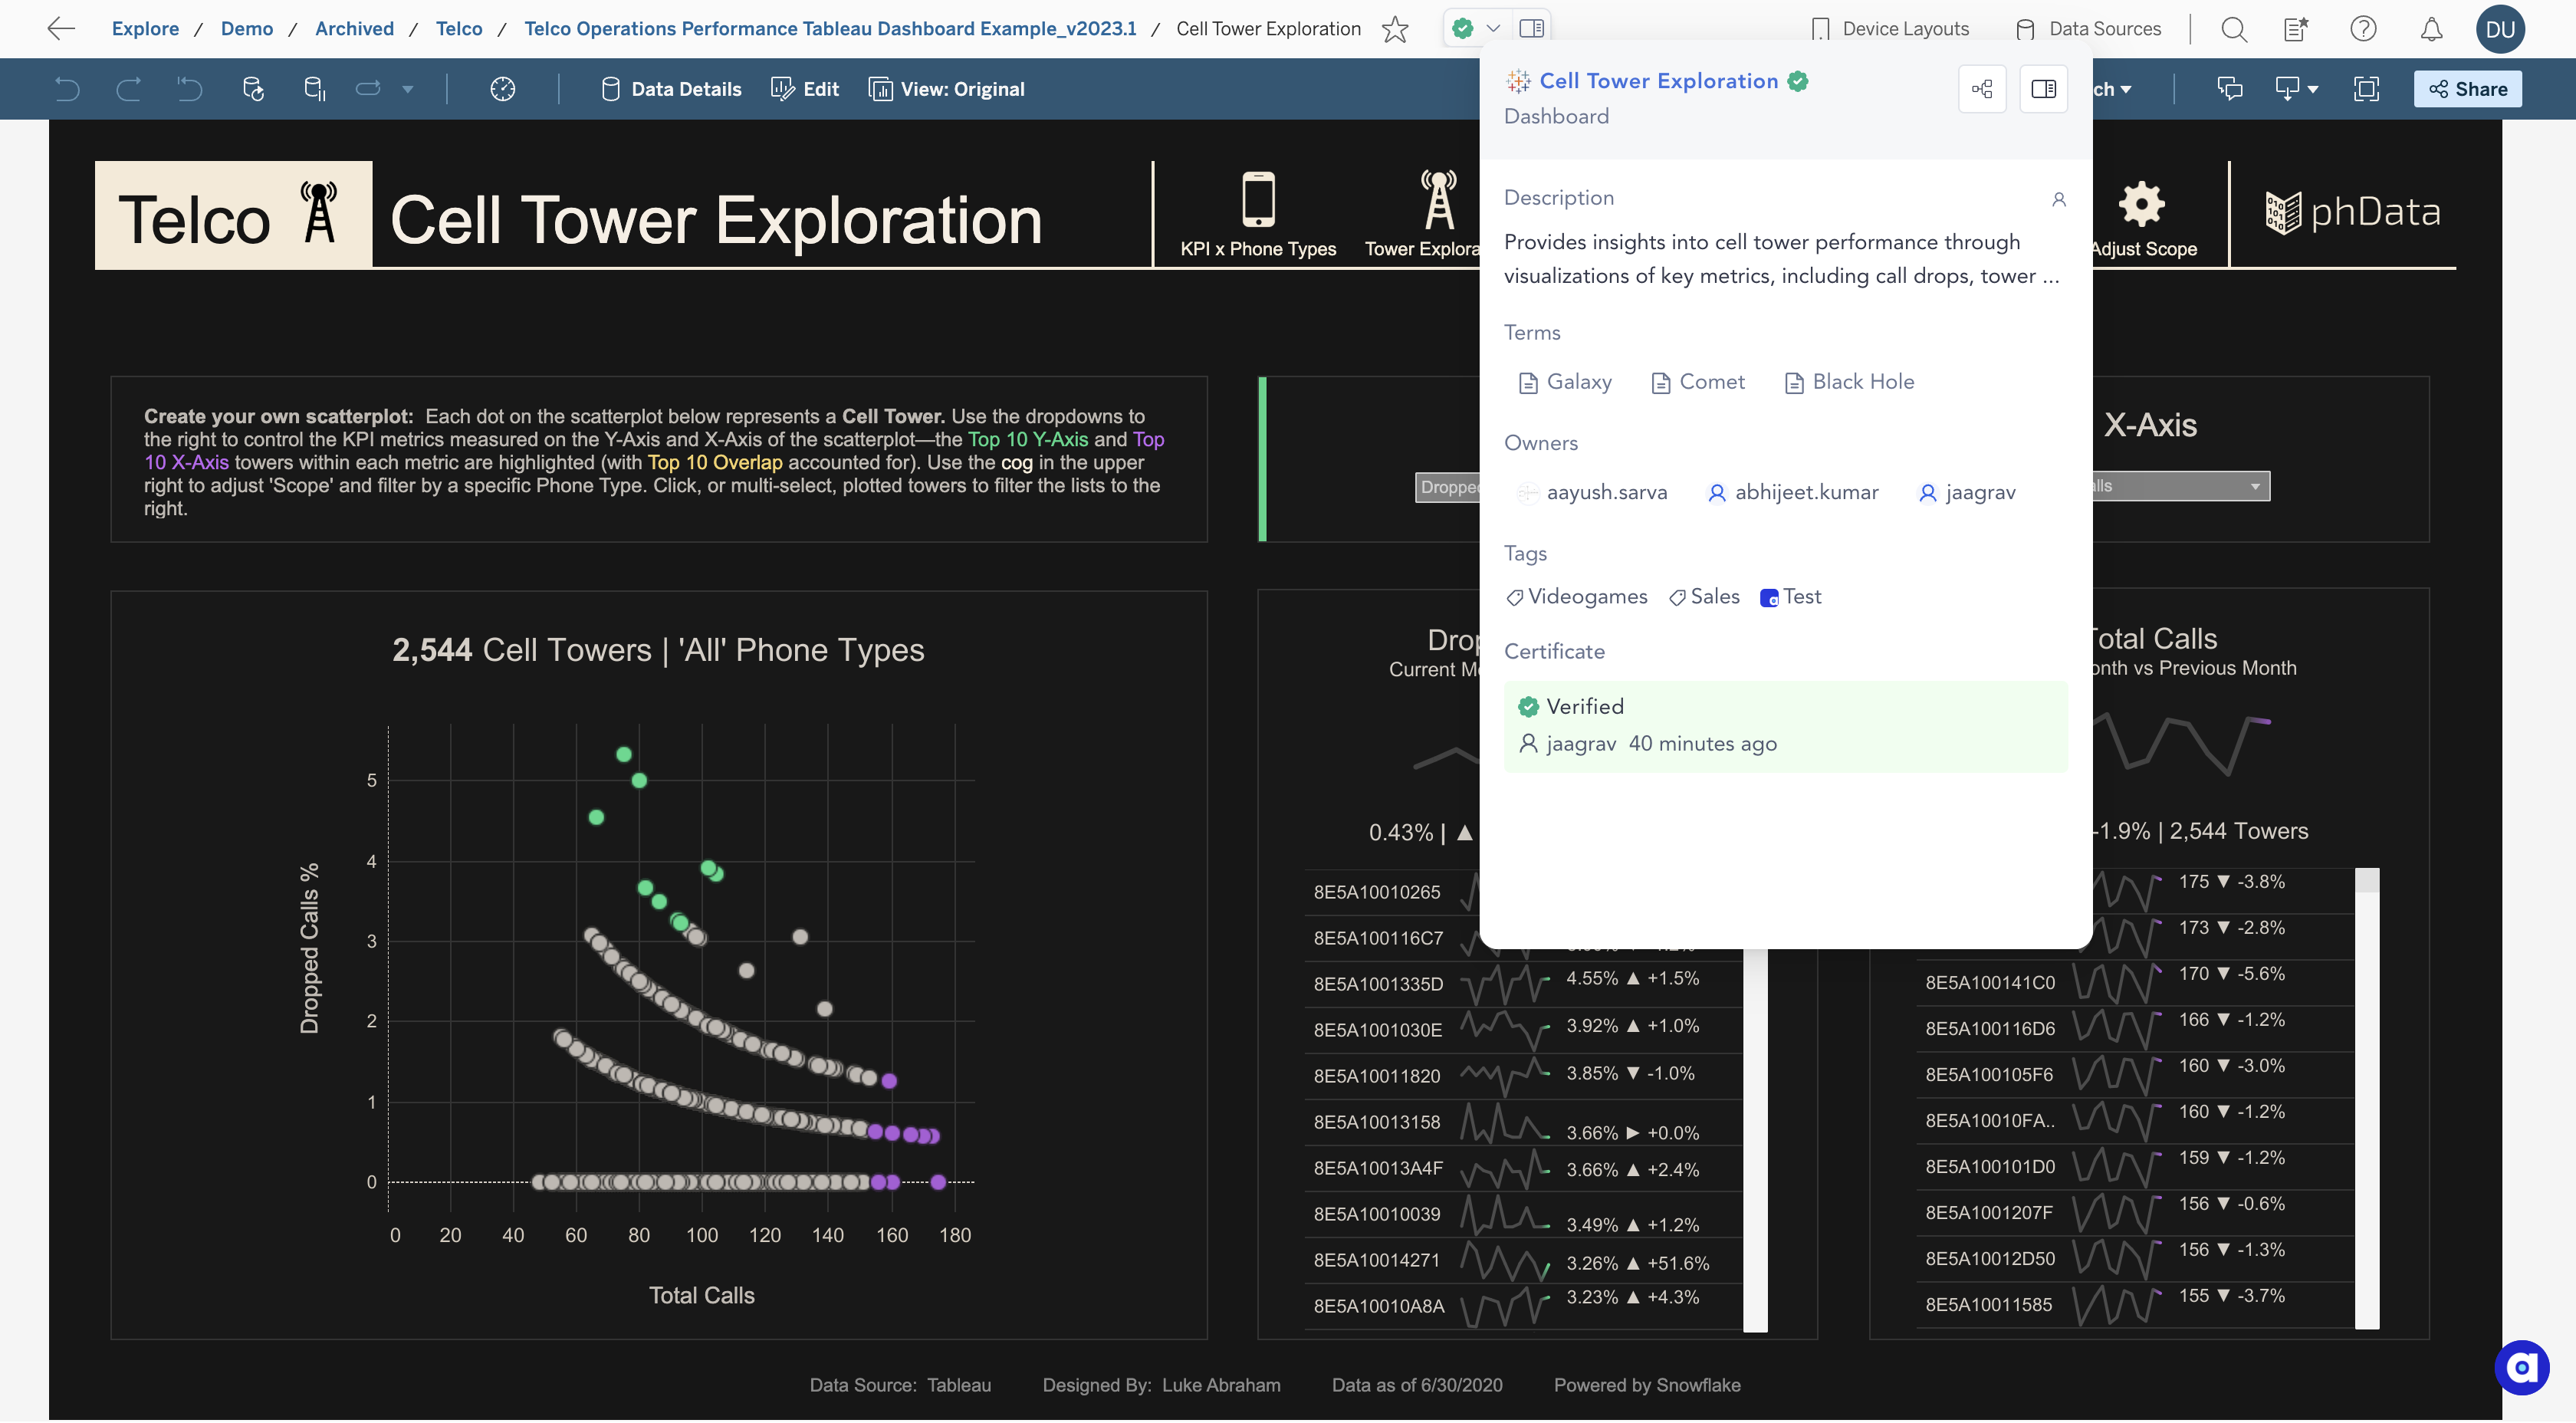
Task: Open the sidebar icon in the popup
Action: [2043, 89]
